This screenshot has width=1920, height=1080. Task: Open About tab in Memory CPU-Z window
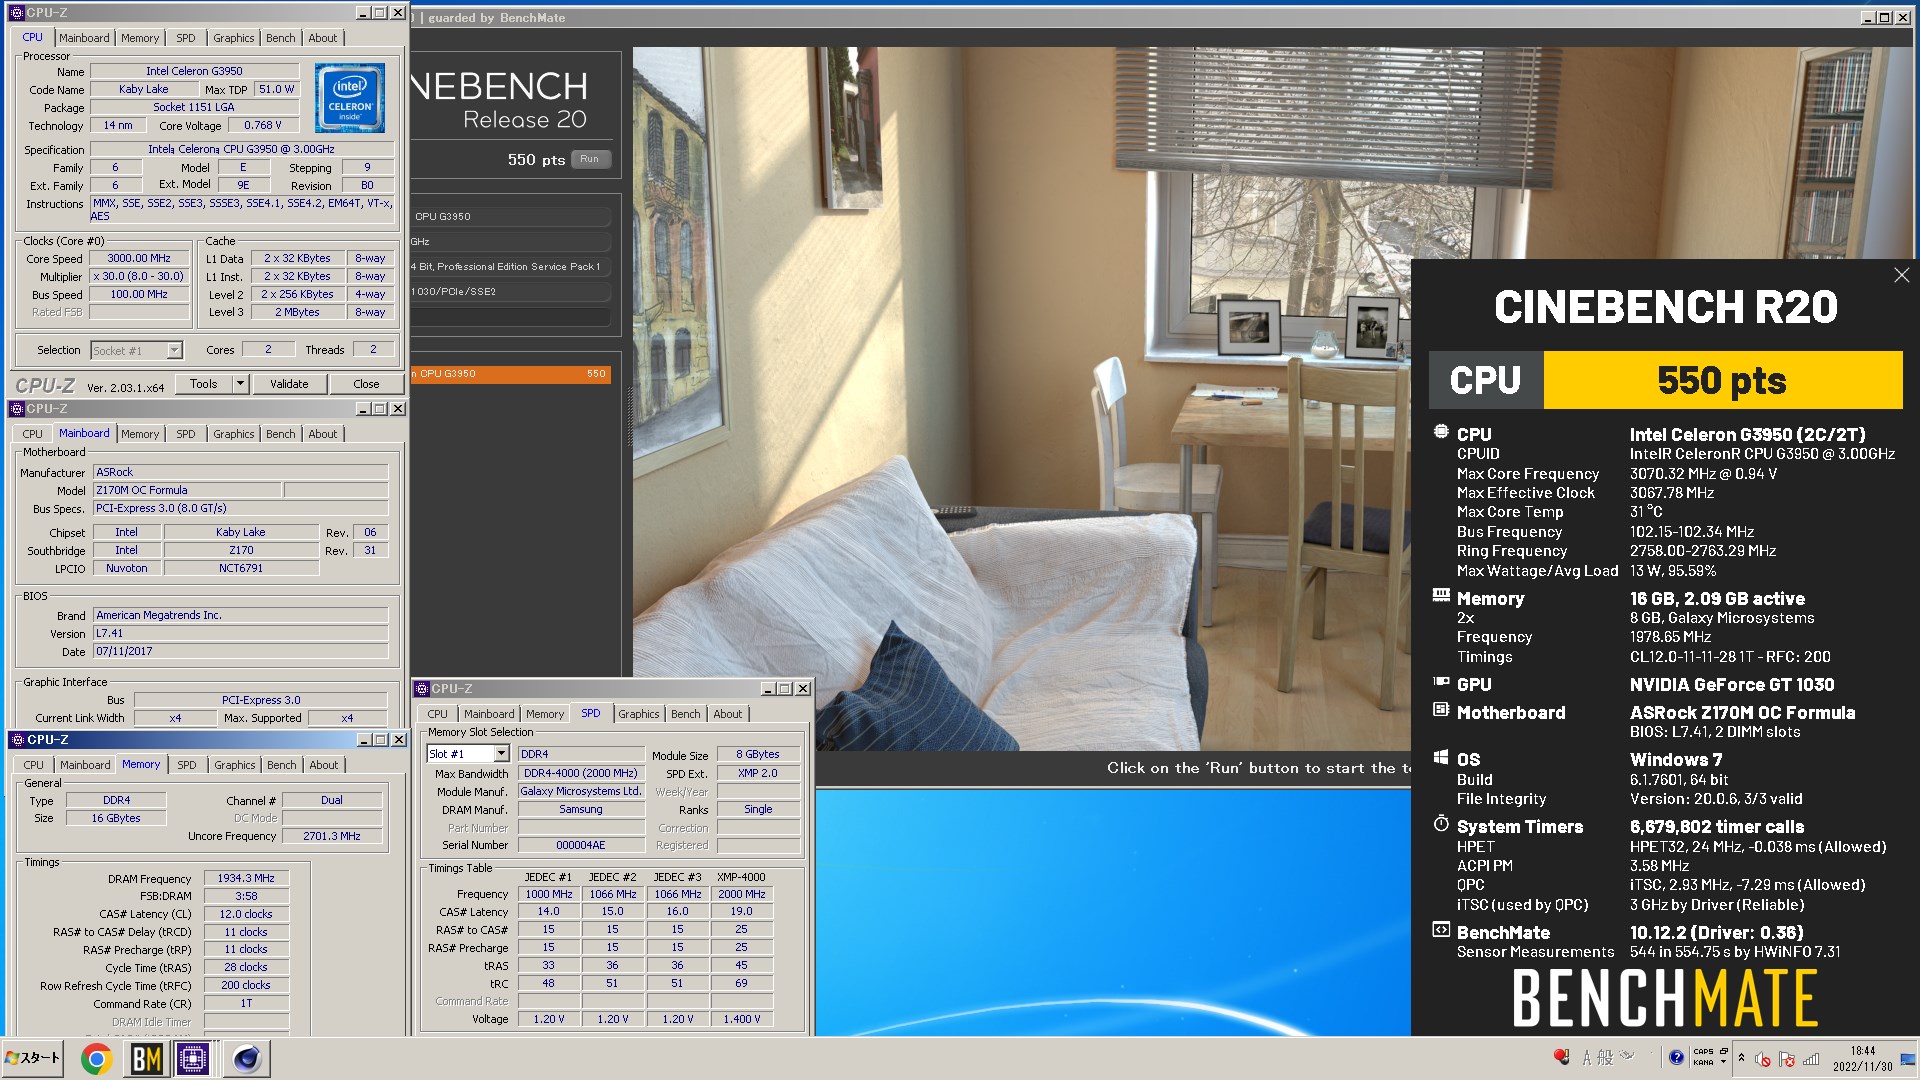tap(324, 765)
